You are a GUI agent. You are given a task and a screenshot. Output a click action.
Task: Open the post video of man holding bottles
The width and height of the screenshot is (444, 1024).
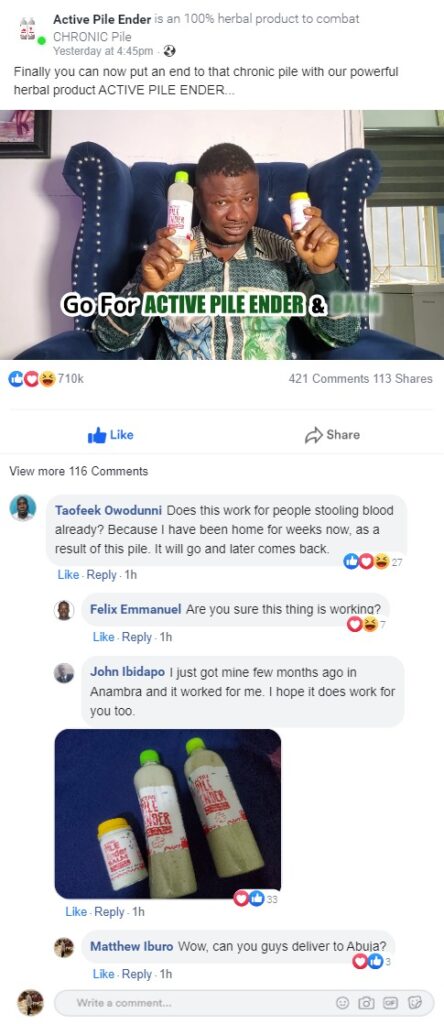click(222, 234)
